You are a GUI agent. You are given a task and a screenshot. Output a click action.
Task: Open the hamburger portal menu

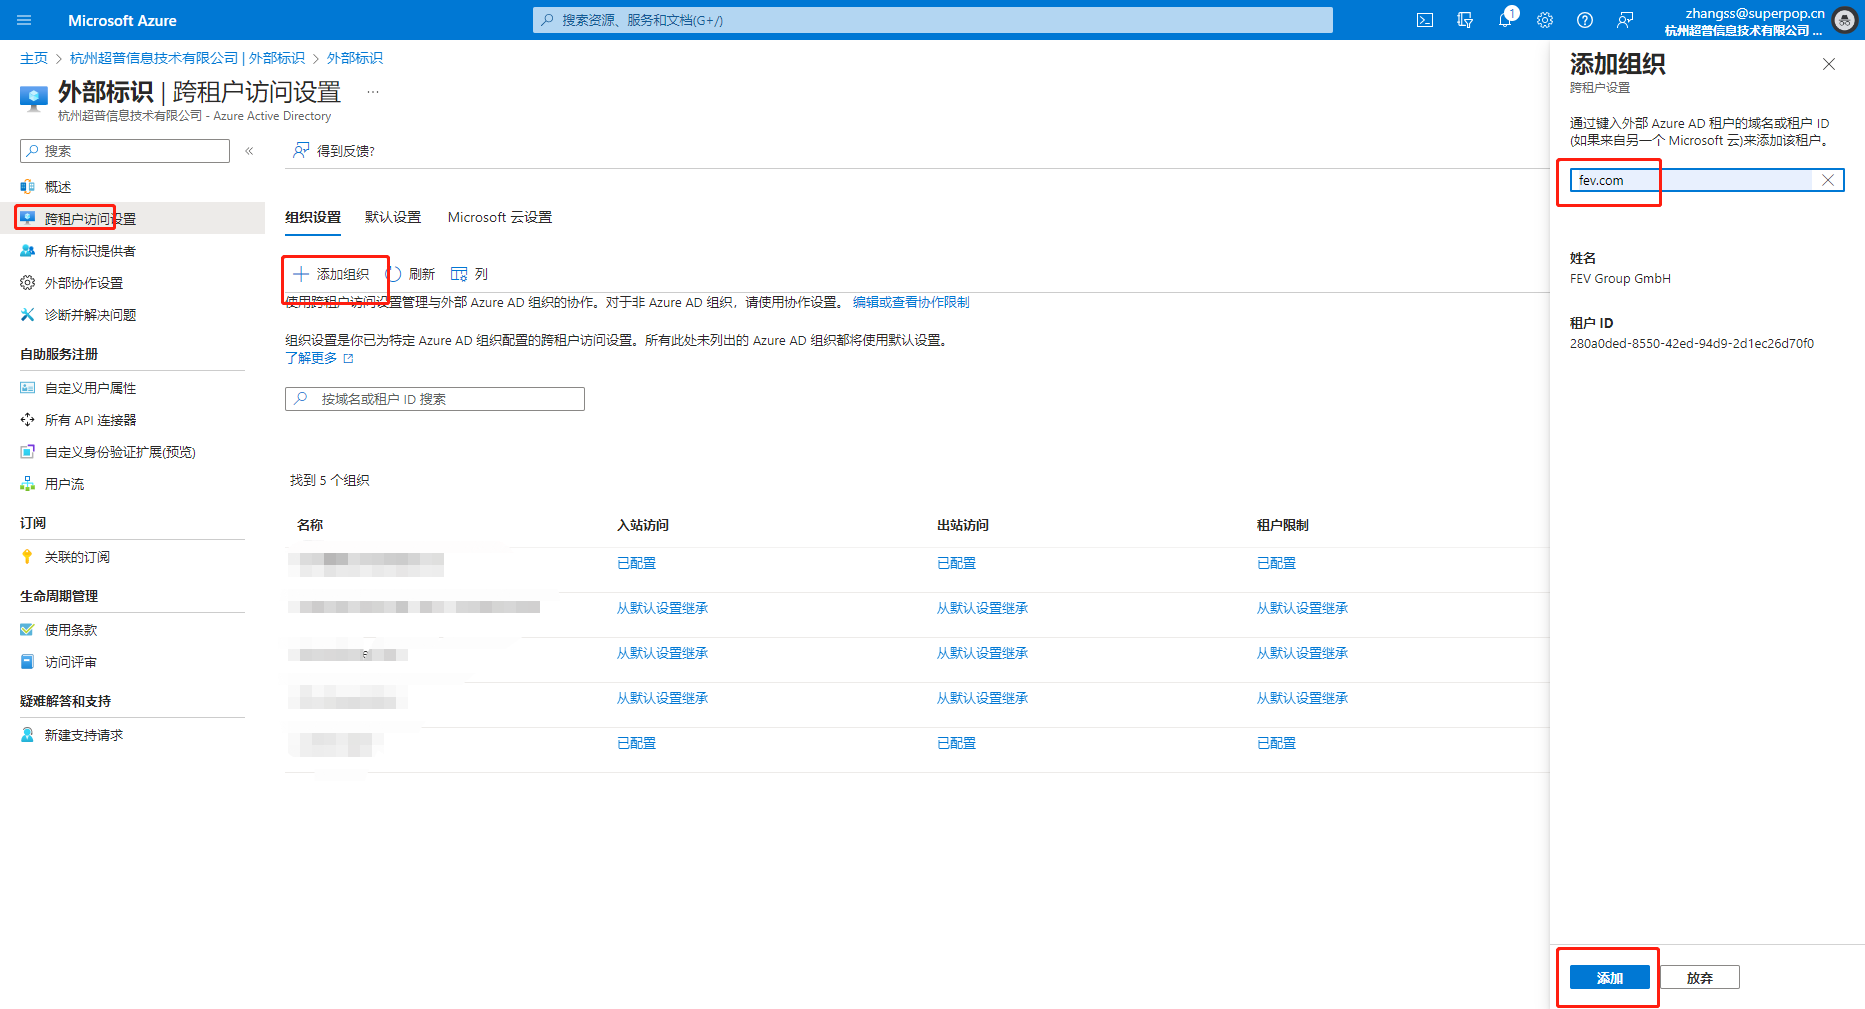point(25,20)
